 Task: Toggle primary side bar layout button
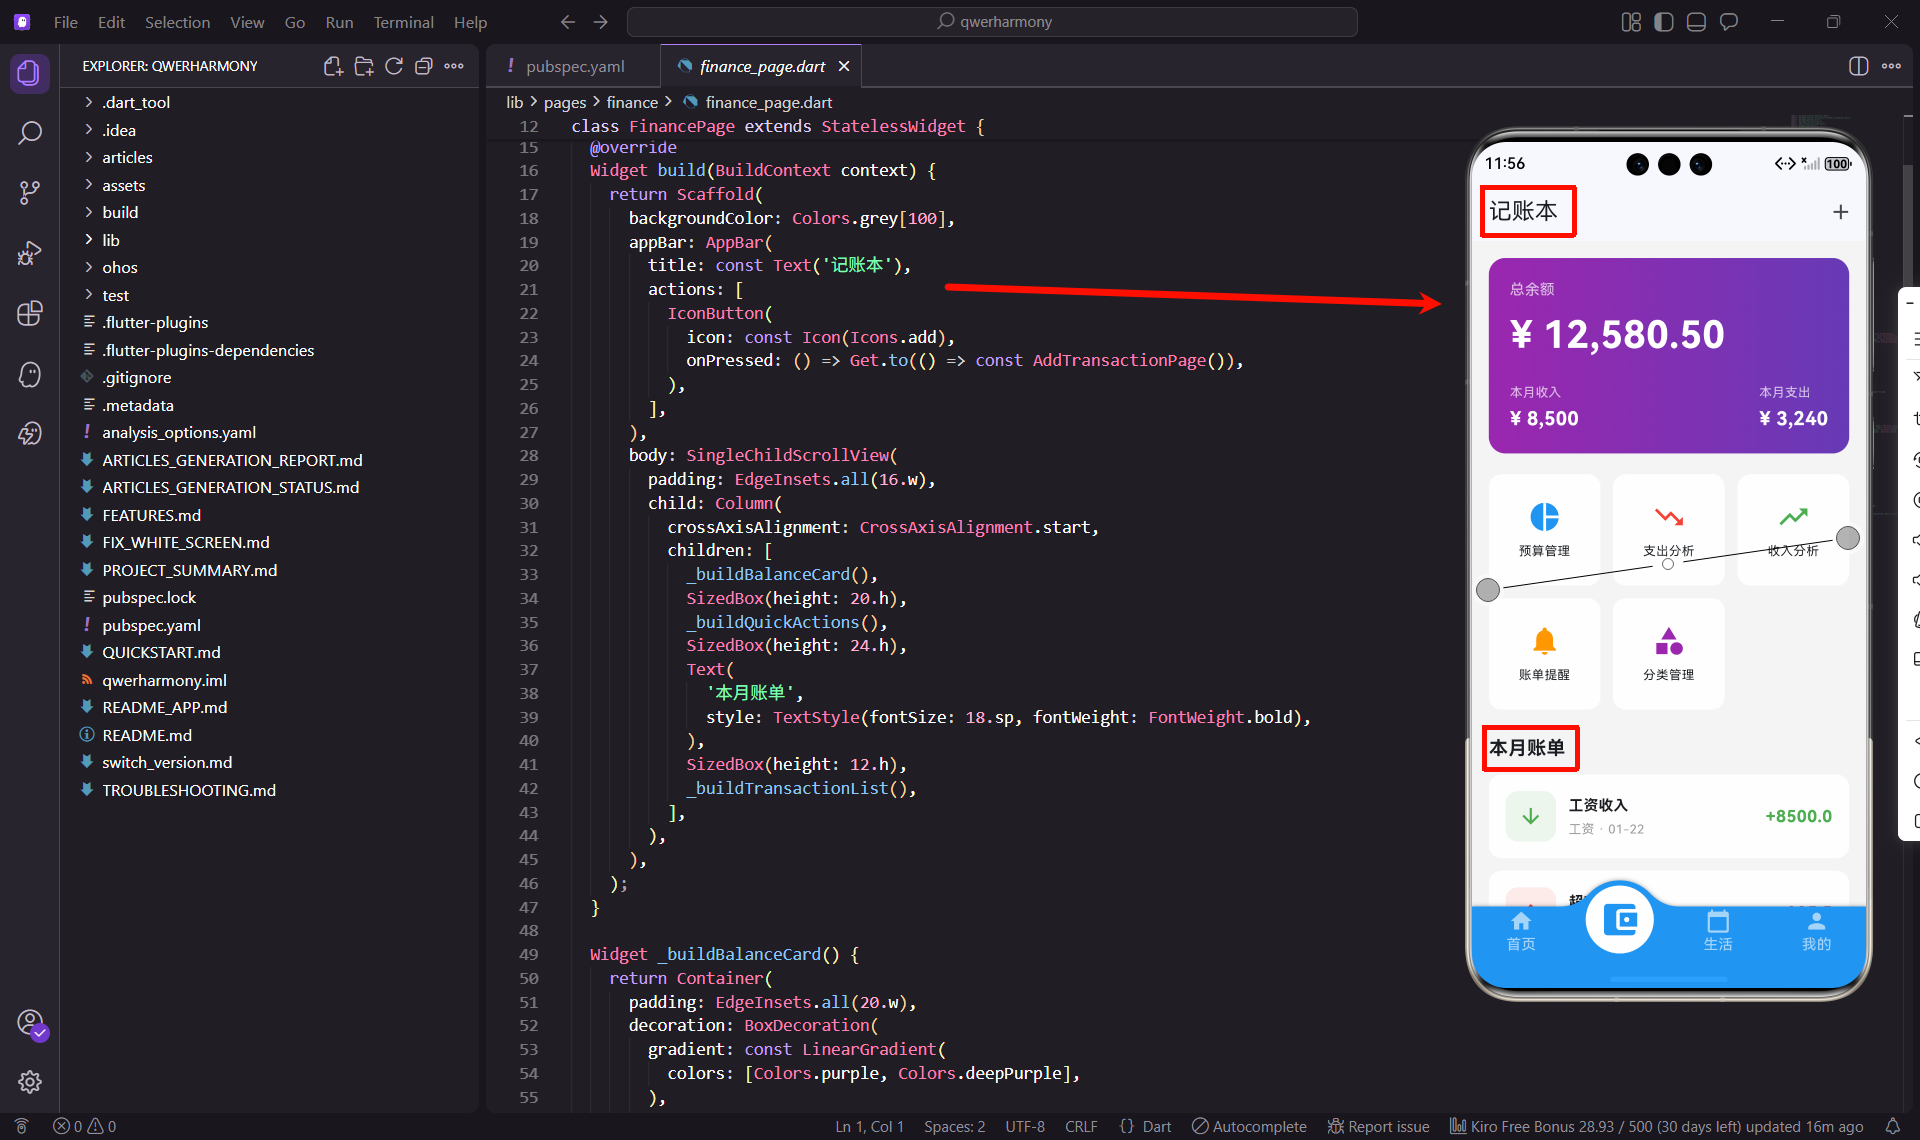(1664, 22)
